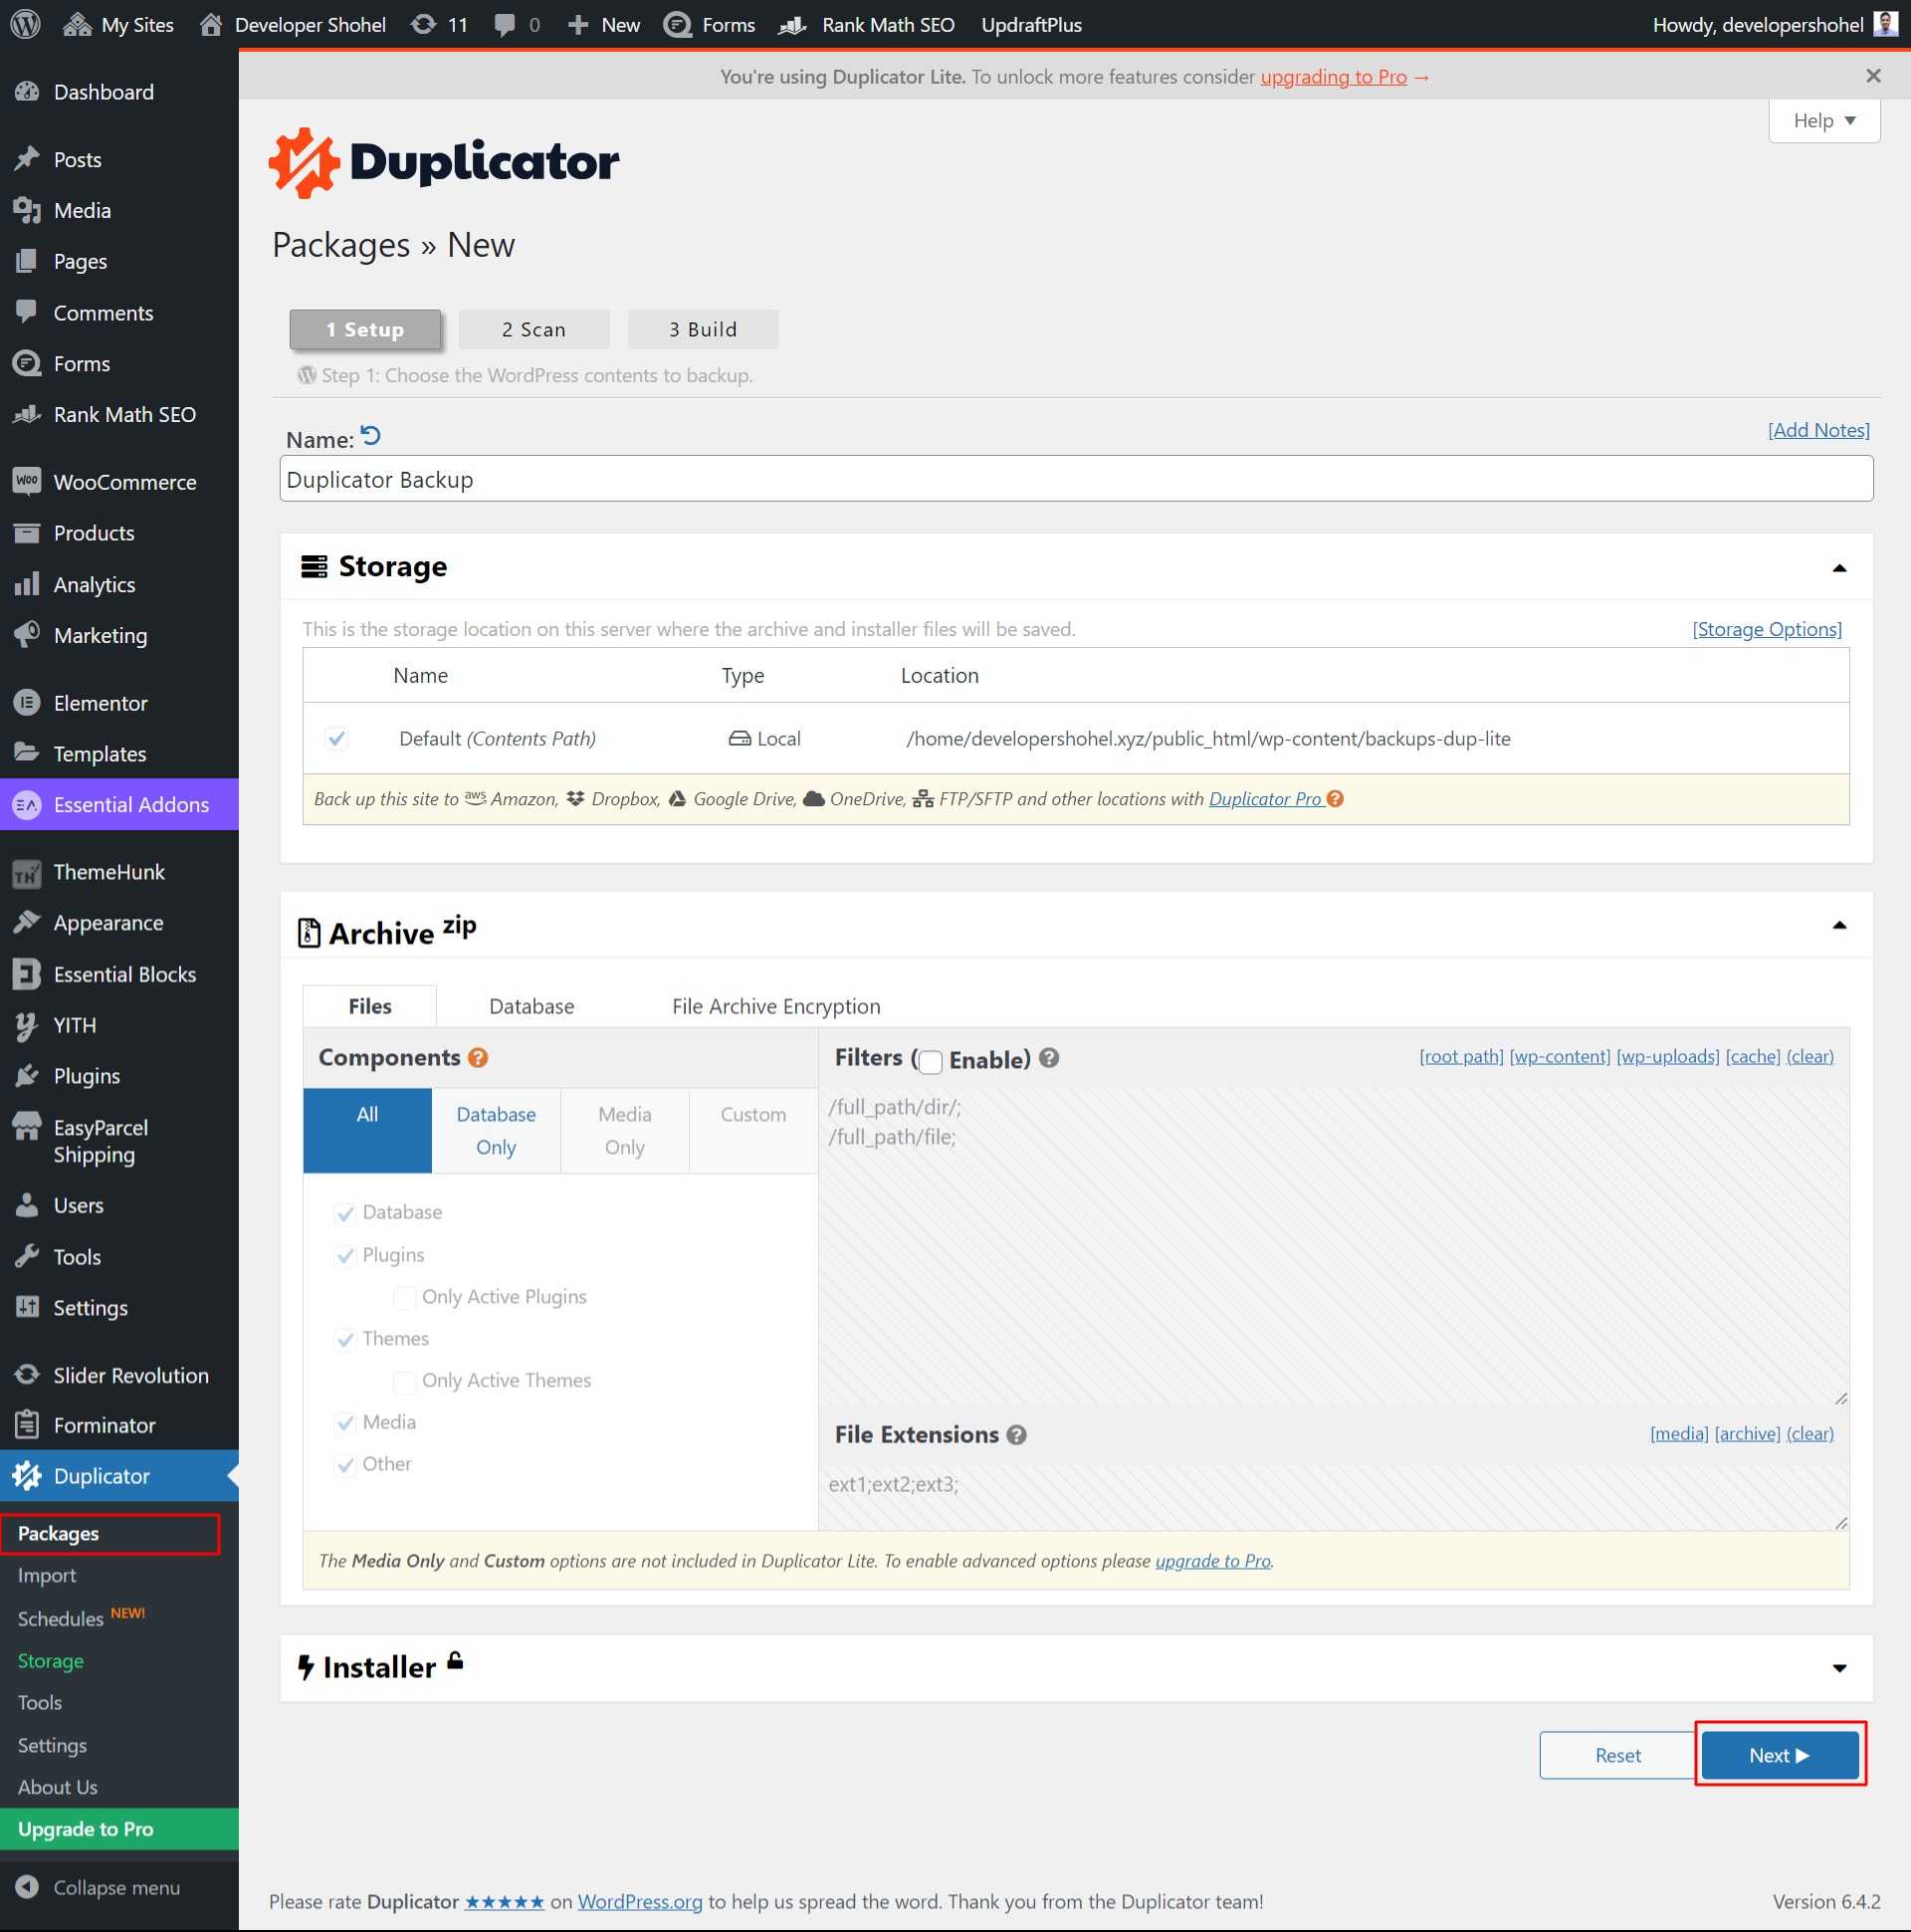
Task: Click the Filters help question icon
Action: 1049,1057
